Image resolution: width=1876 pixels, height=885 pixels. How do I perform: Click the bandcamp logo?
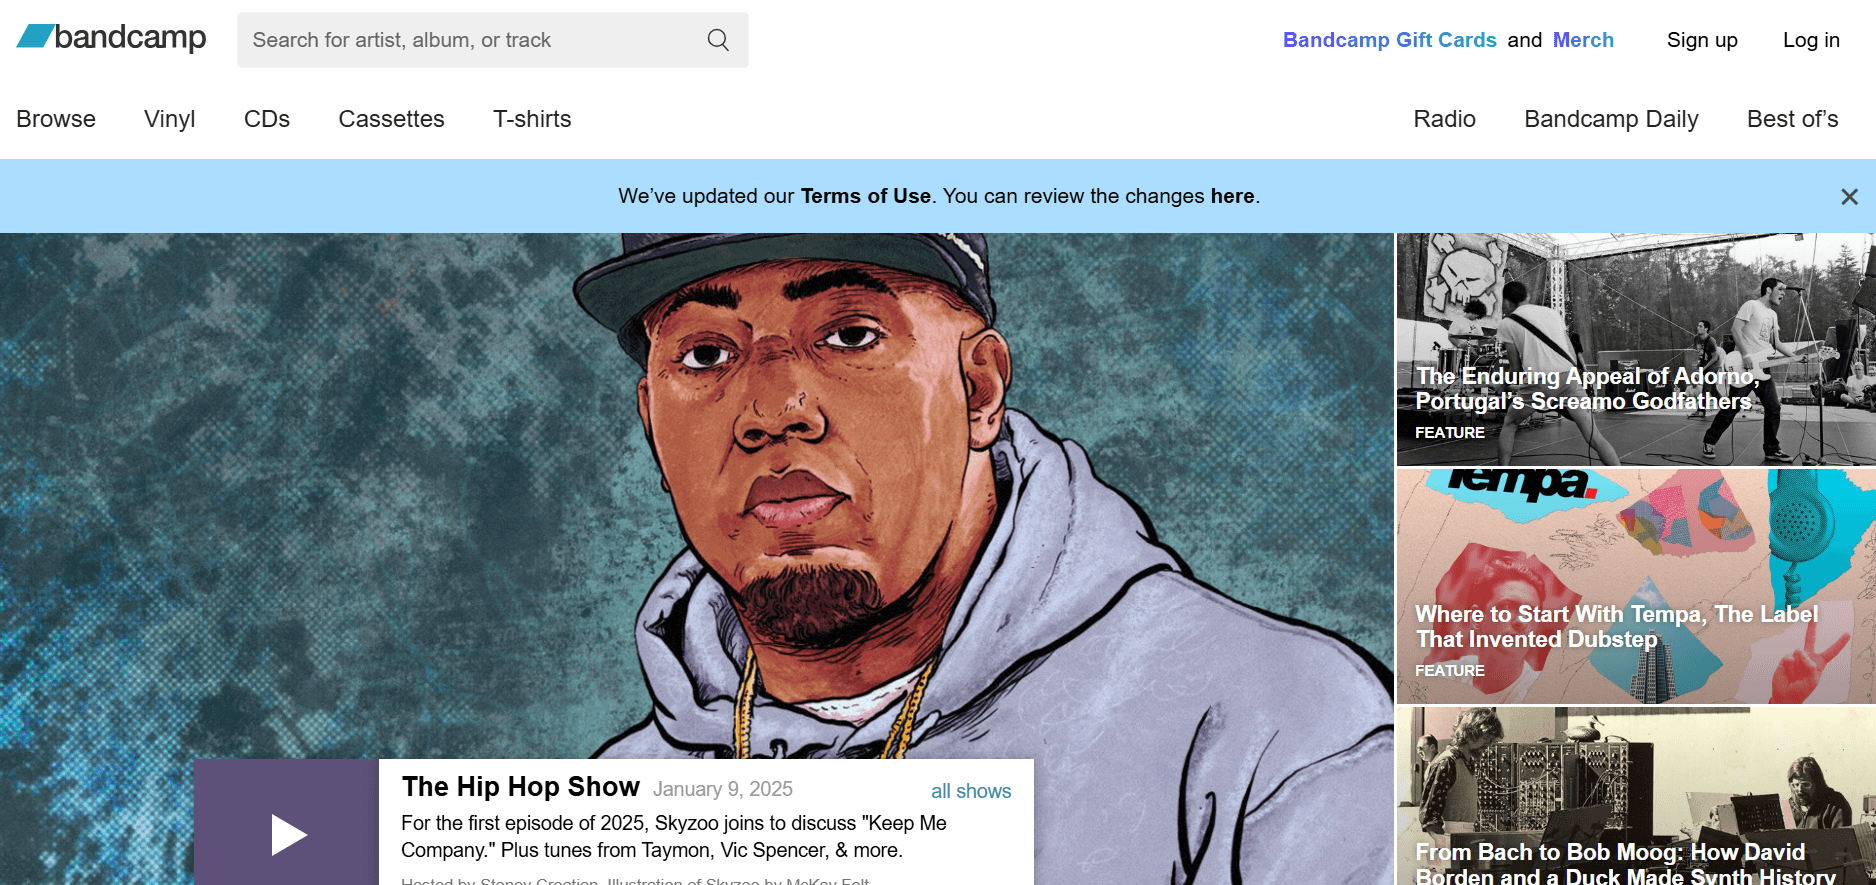(111, 37)
